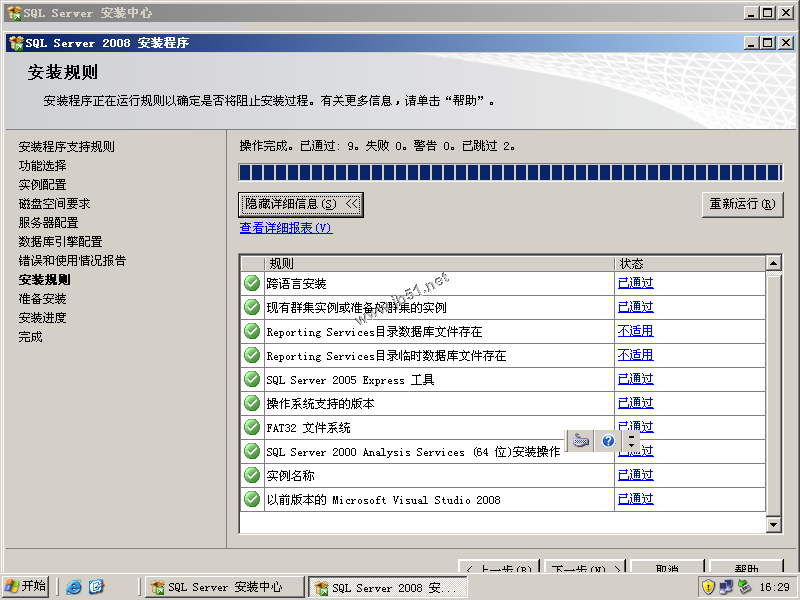Select 服务器配置 step in left sidebar

[x=48, y=222]
